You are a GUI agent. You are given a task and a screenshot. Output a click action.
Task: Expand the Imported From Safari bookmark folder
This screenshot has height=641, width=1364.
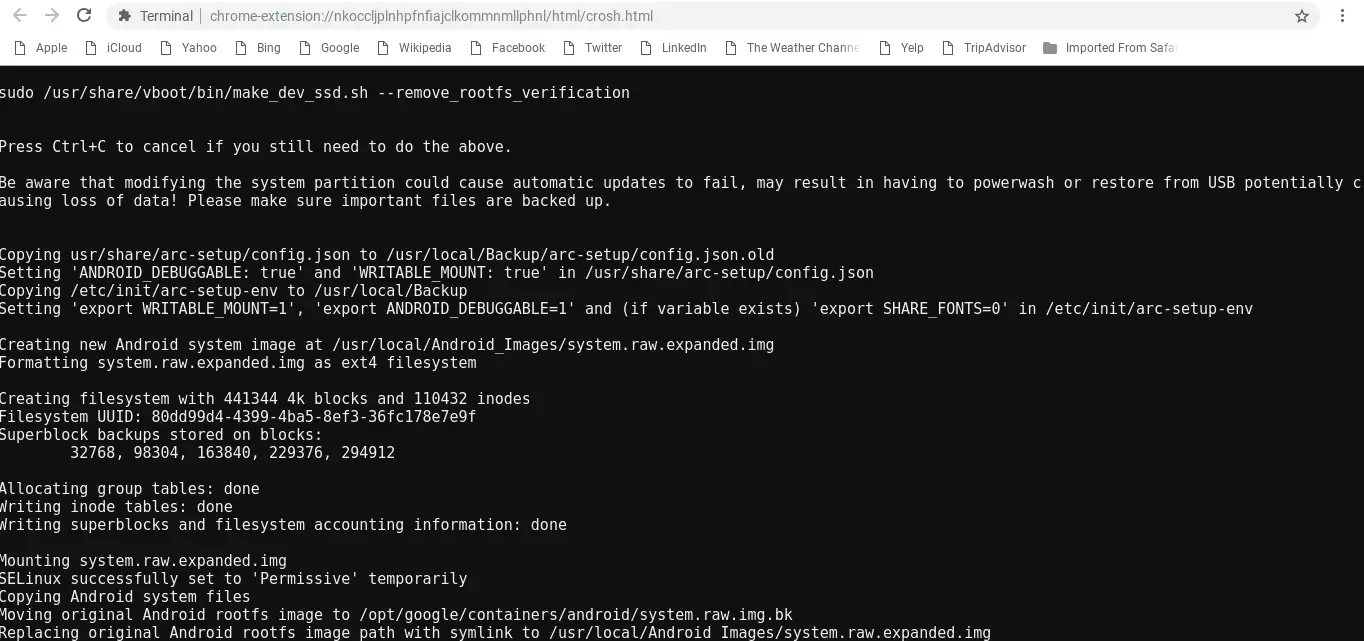coord(1110,47)
